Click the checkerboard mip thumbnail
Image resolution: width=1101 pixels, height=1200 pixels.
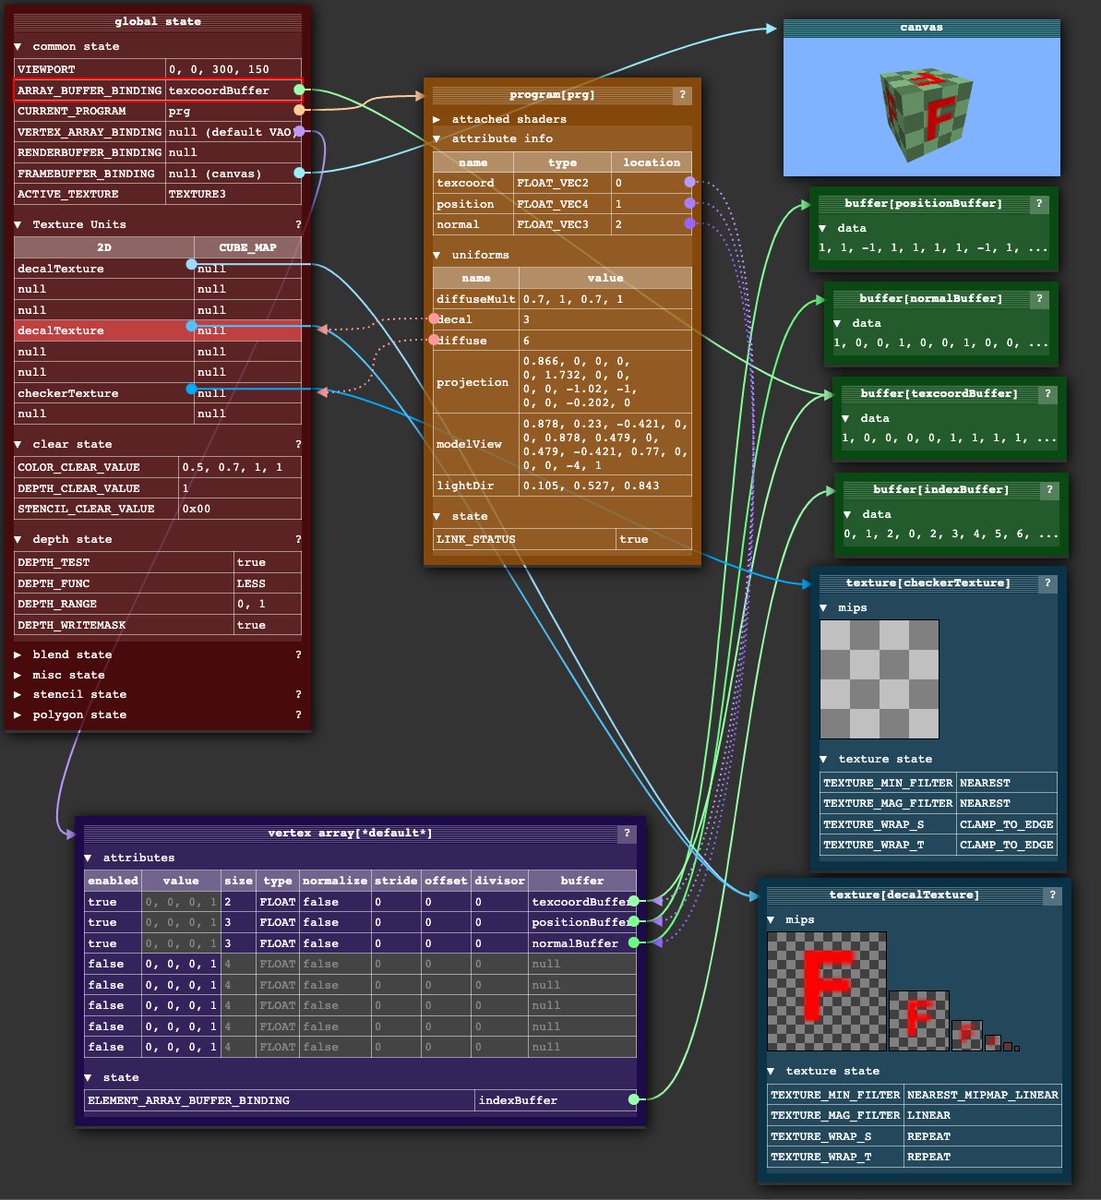pos(879,681)
